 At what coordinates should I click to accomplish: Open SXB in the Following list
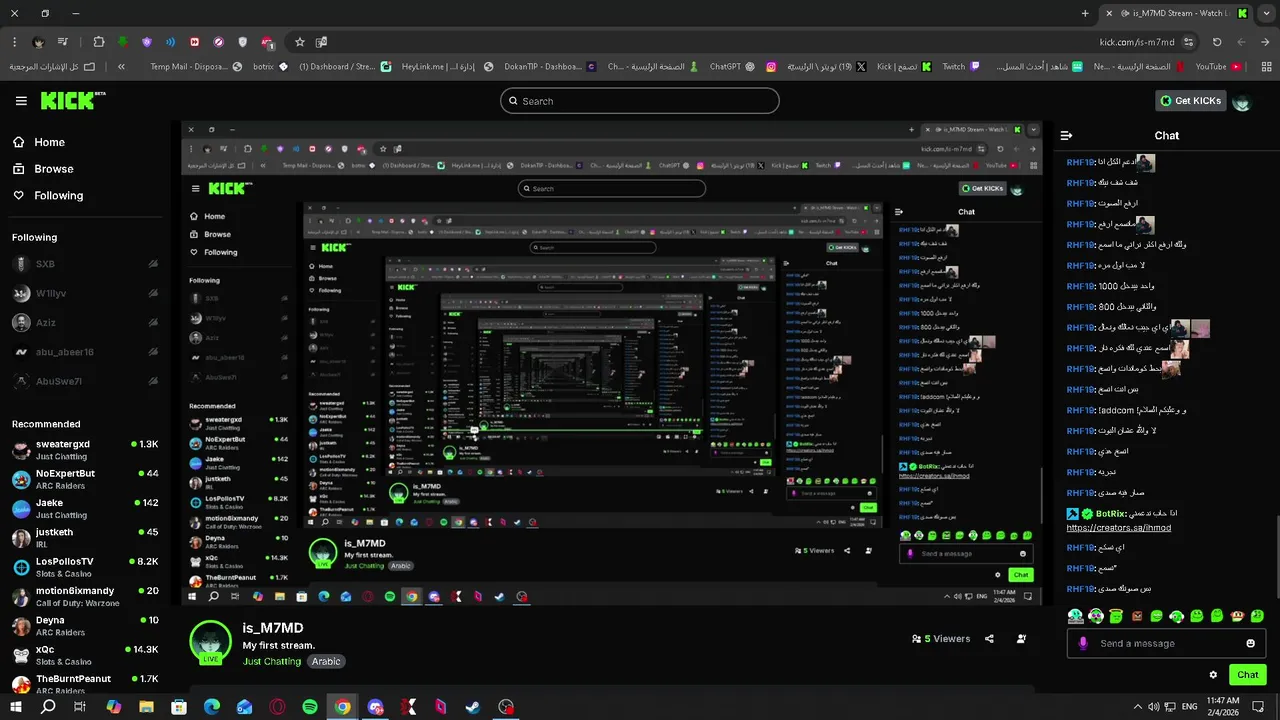tap(85, 264)
